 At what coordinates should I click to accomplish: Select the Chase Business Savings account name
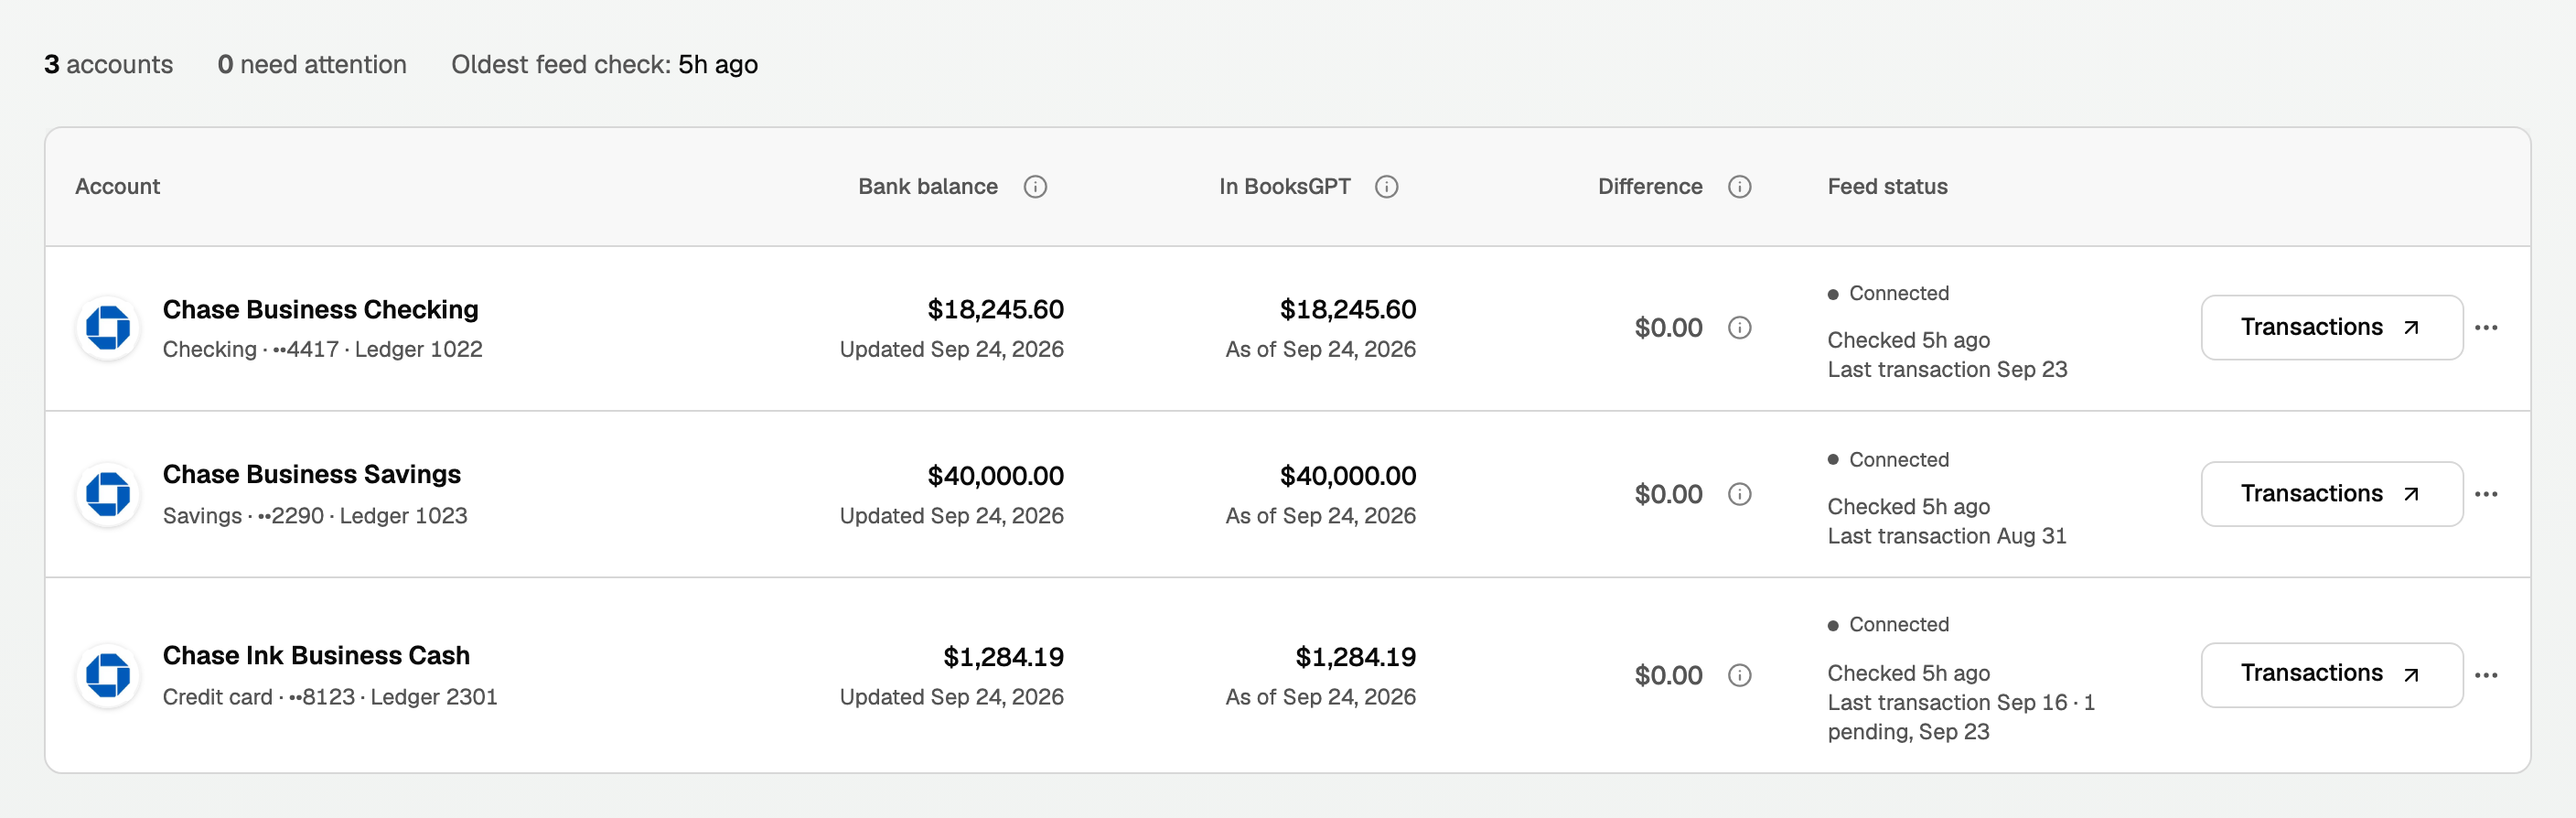click(x=311, y=474)
